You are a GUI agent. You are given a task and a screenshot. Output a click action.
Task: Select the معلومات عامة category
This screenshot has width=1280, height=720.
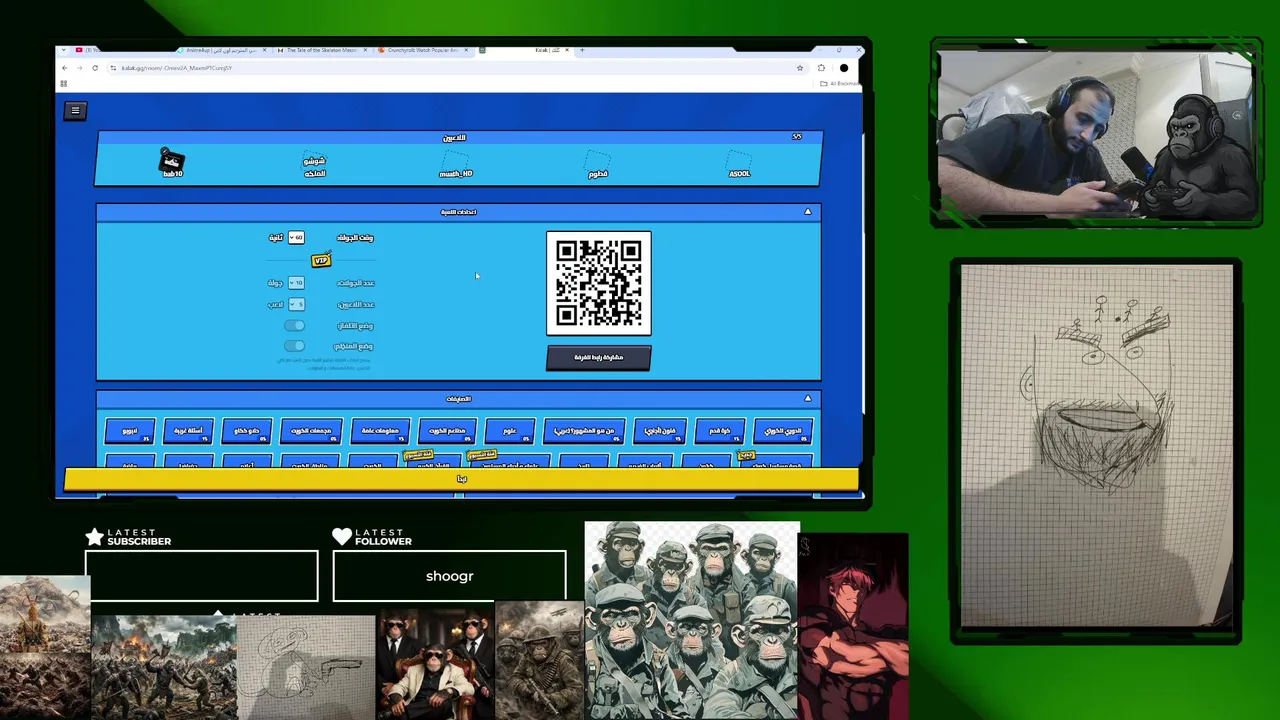380,431
